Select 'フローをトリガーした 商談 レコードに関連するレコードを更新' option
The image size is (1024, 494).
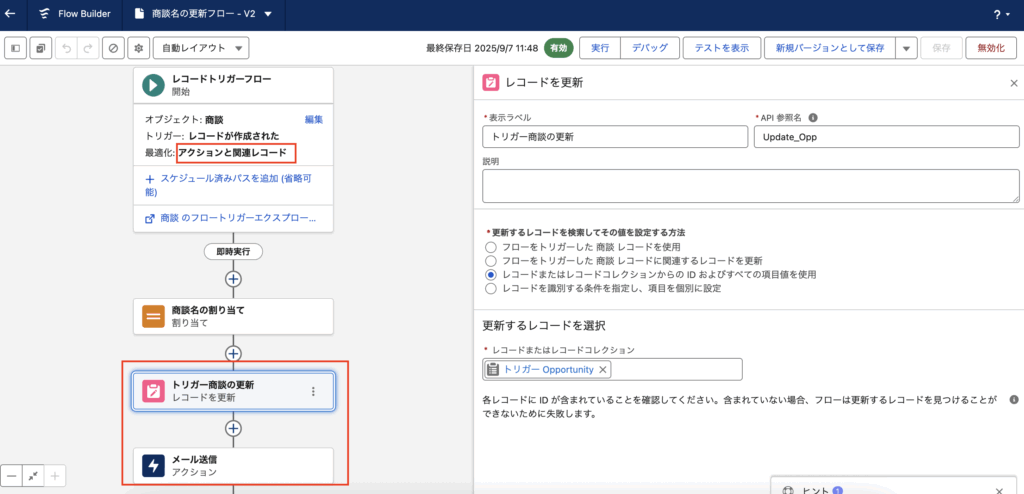[490, 260]
